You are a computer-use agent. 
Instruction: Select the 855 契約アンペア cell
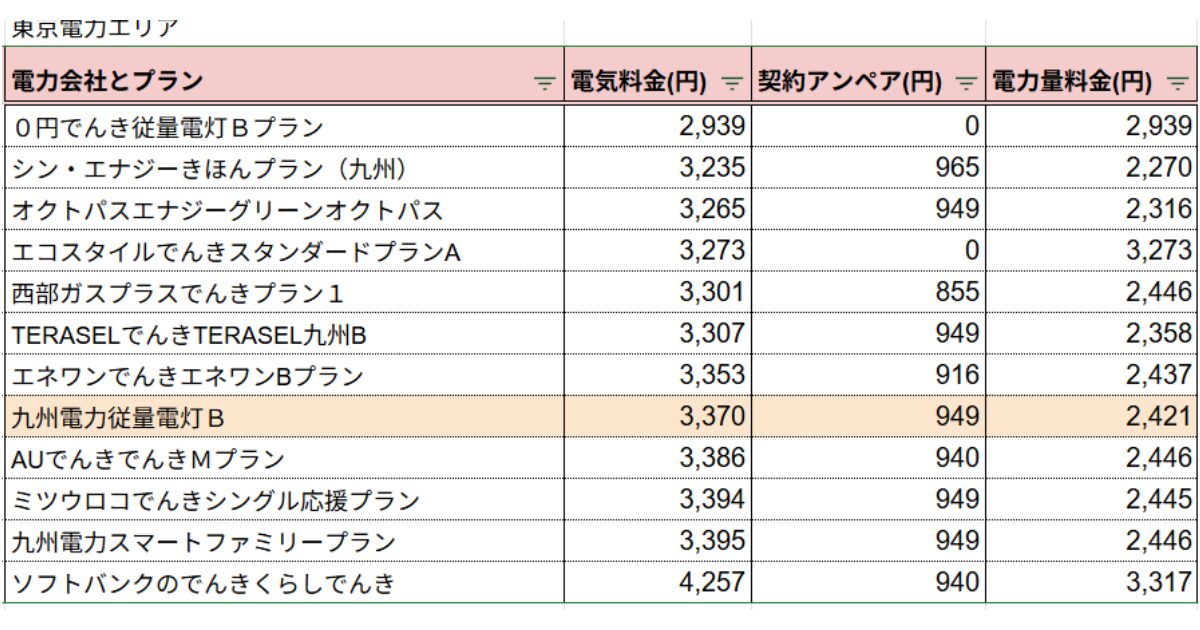coord(868,293)
